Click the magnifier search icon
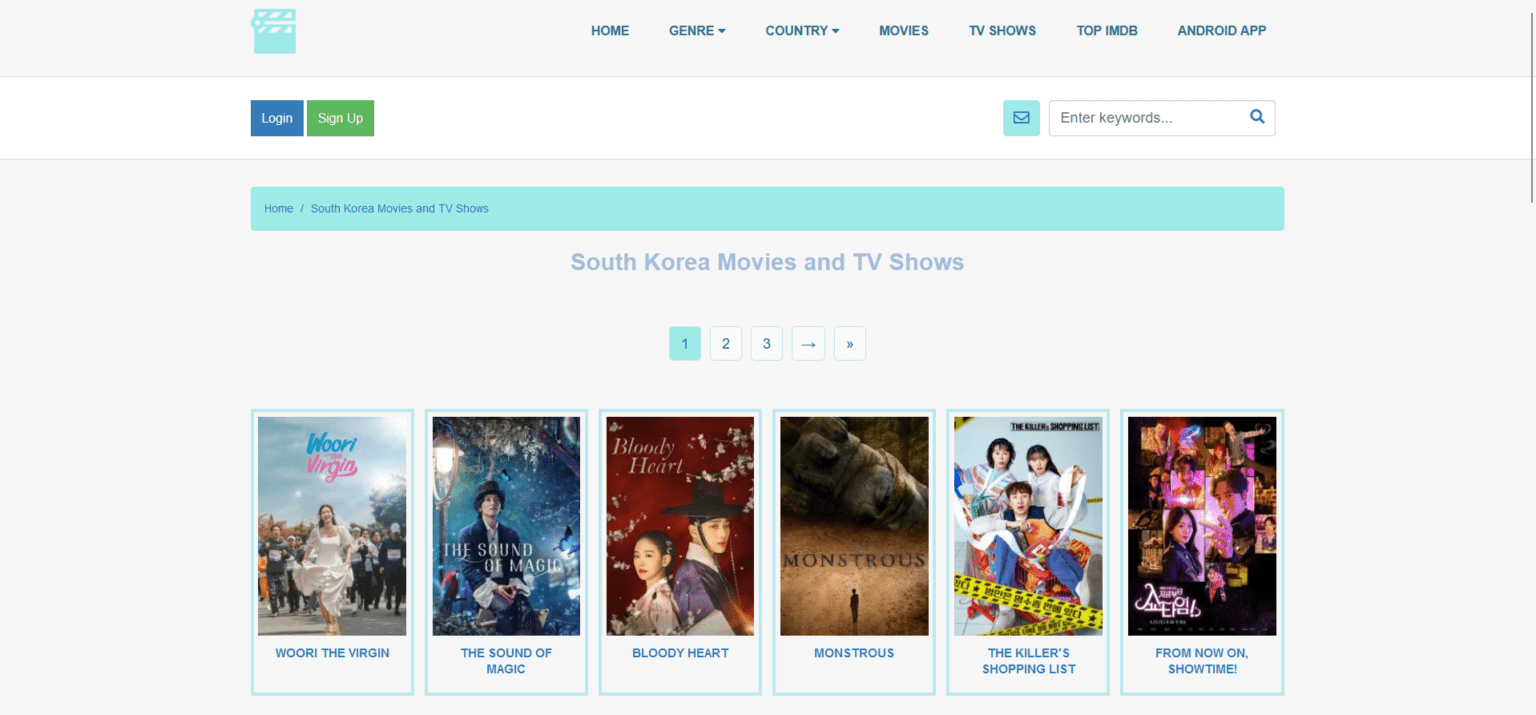 coord(1257,117)
